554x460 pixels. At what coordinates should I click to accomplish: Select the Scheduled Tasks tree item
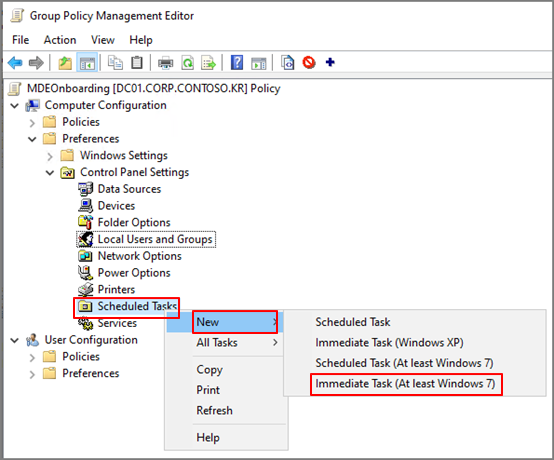pos(137,306)
